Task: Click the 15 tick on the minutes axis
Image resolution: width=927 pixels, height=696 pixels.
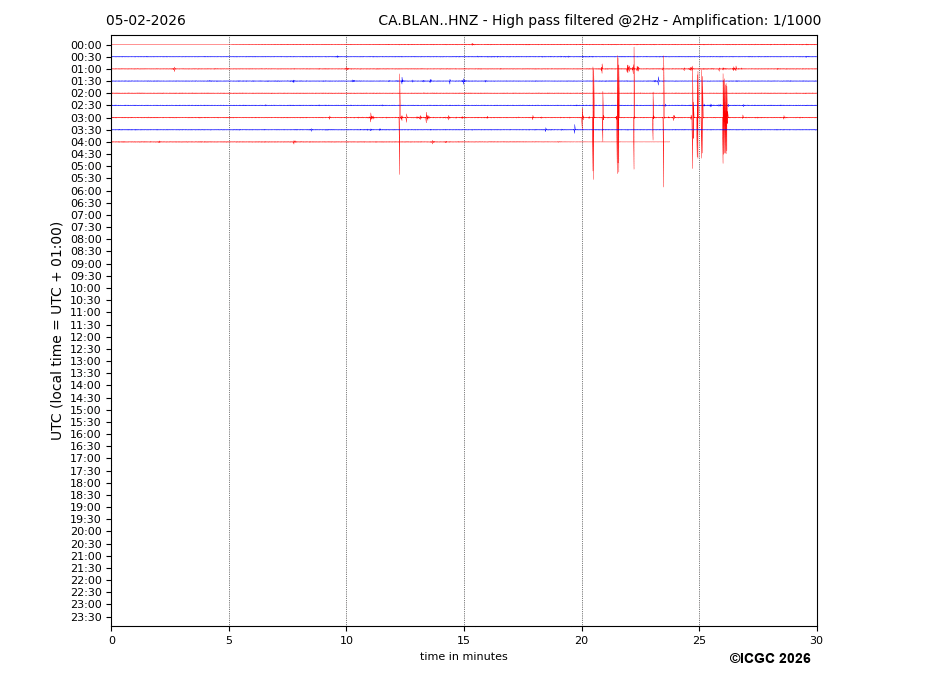Action: (464, 640)
